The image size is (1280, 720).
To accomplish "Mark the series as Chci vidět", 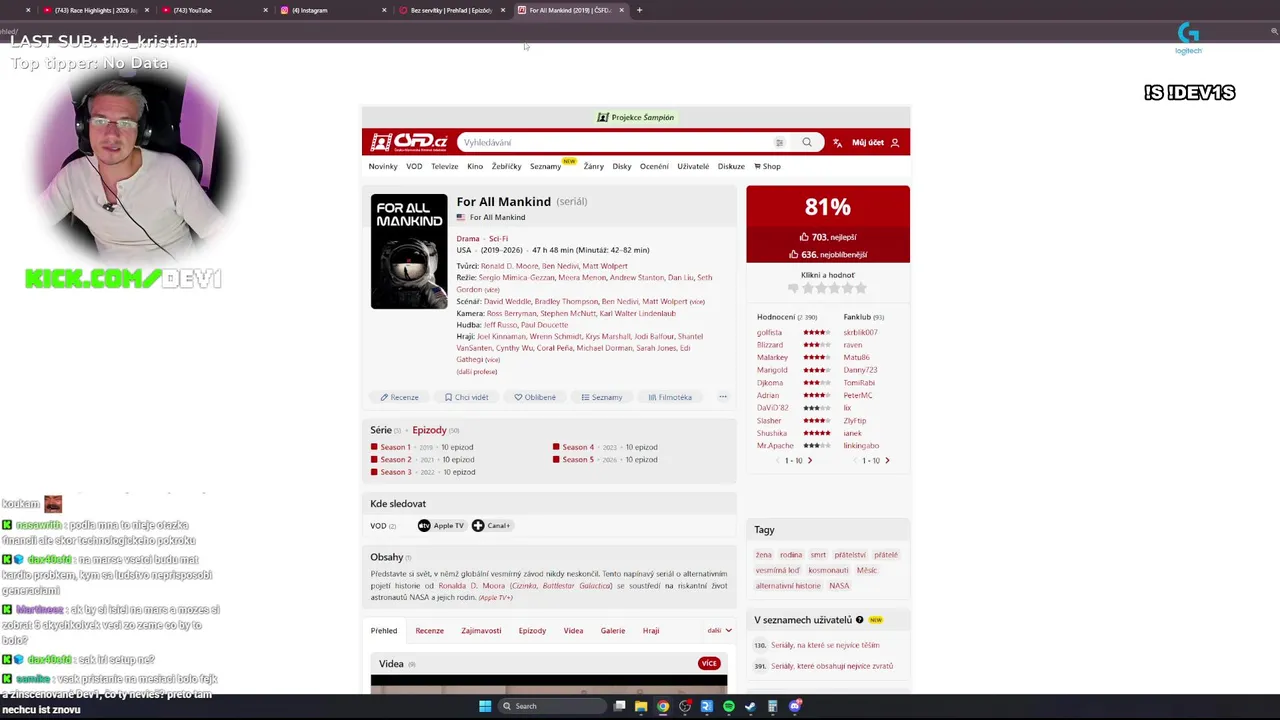I will tap(466, 397).
